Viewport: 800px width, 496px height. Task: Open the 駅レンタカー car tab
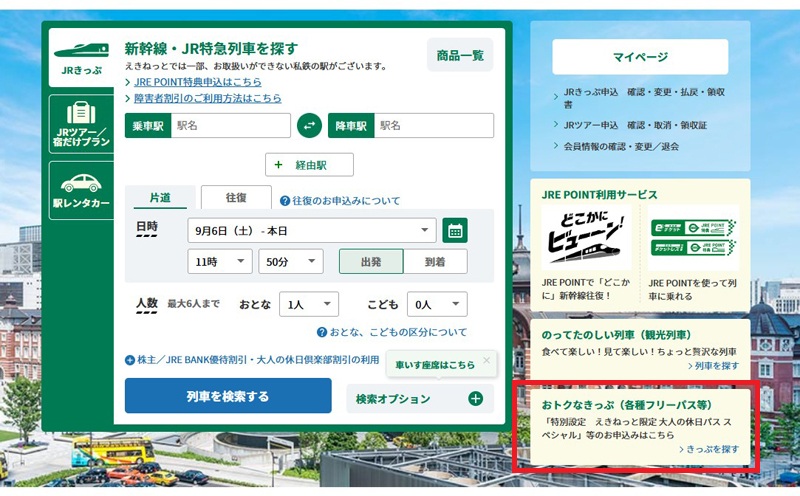tap(81, 190)
